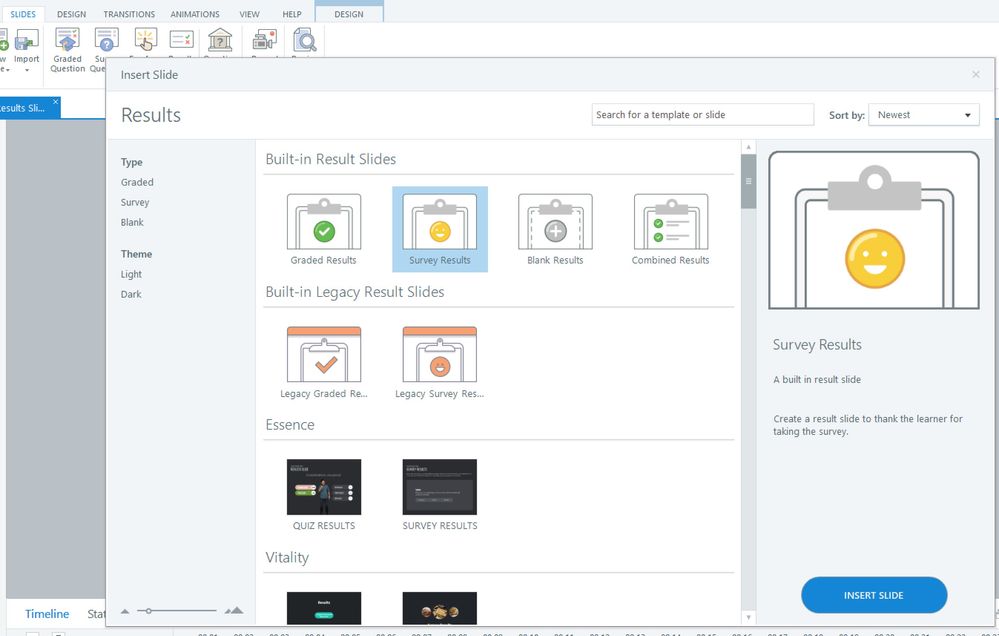Screen dimensions: 999x636
Task: Click the Import slides icon
Action: coord(27,41)
